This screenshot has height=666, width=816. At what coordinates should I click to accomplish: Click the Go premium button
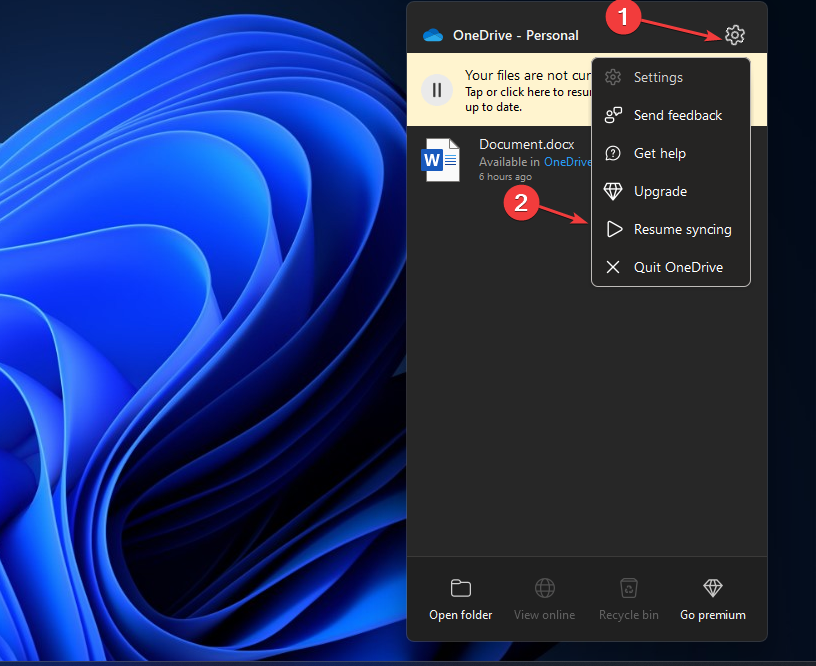pos(713,599)
